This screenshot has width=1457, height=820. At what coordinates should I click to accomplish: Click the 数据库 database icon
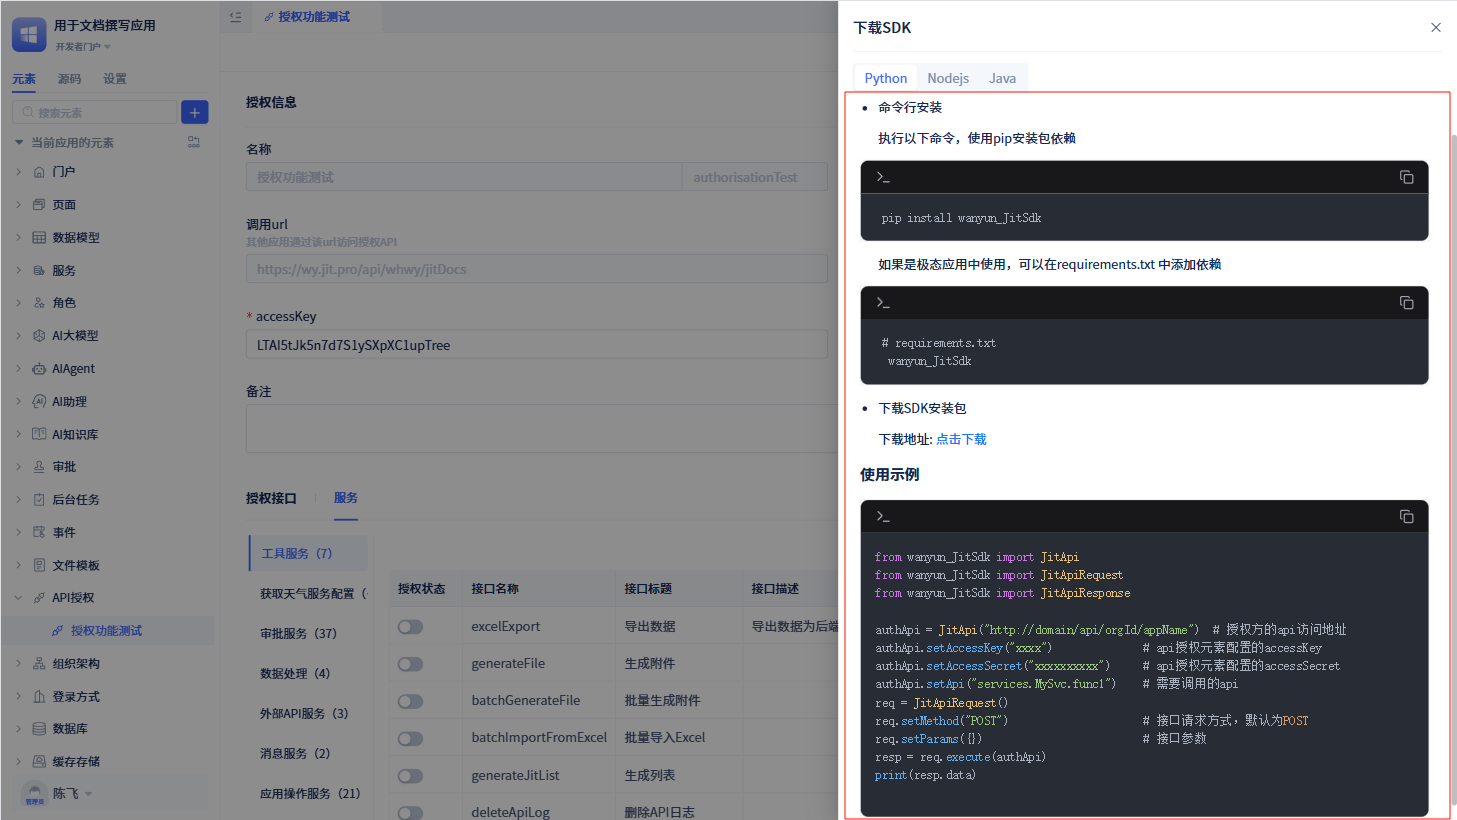pyautogui.click(x=39, y=729)
